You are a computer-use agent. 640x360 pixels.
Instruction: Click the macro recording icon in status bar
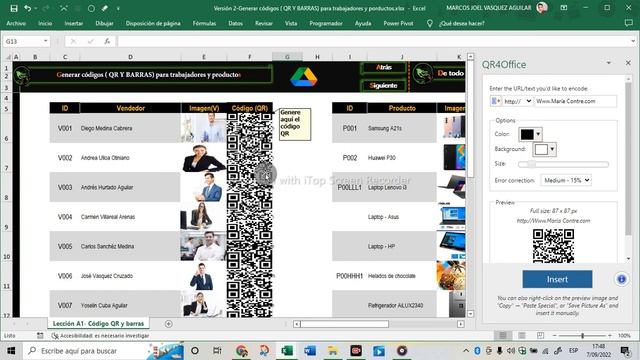[40, 336]
